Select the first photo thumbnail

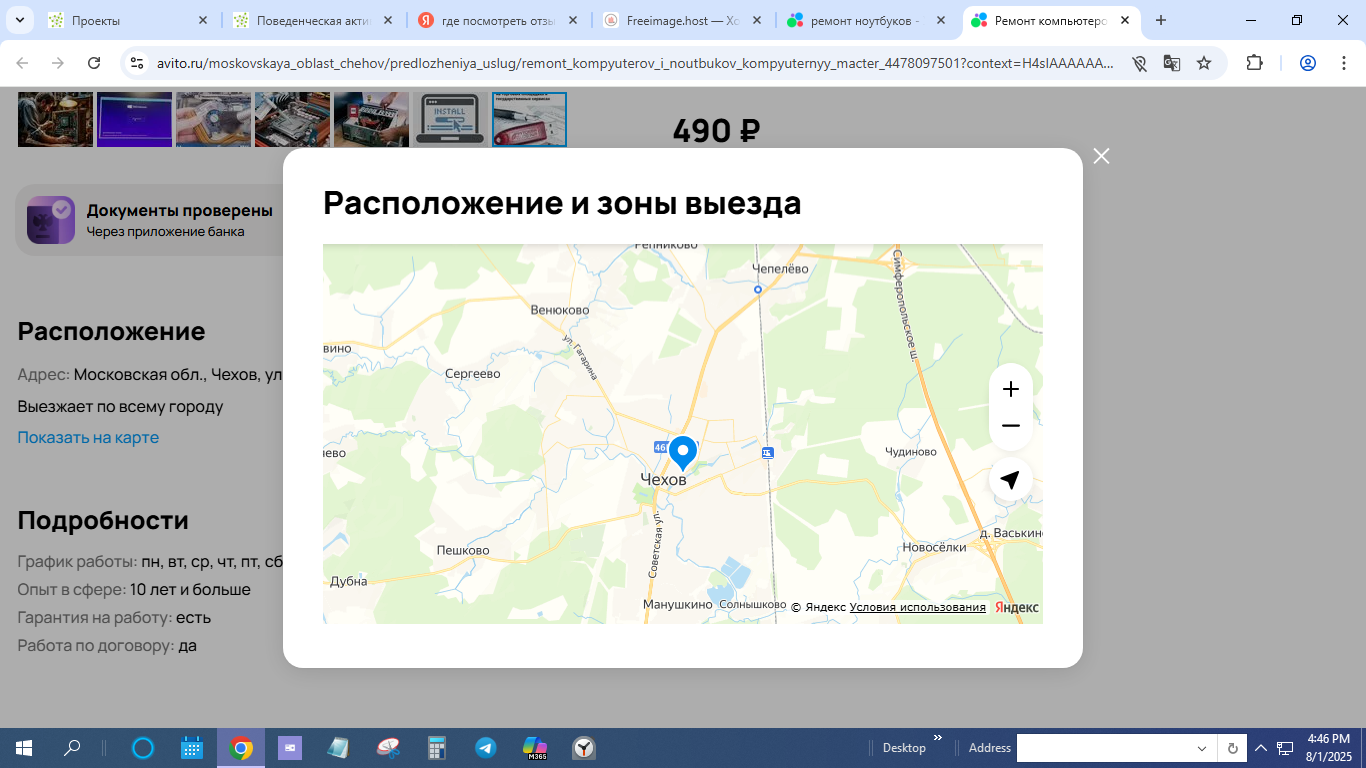[x=55, y=119]
